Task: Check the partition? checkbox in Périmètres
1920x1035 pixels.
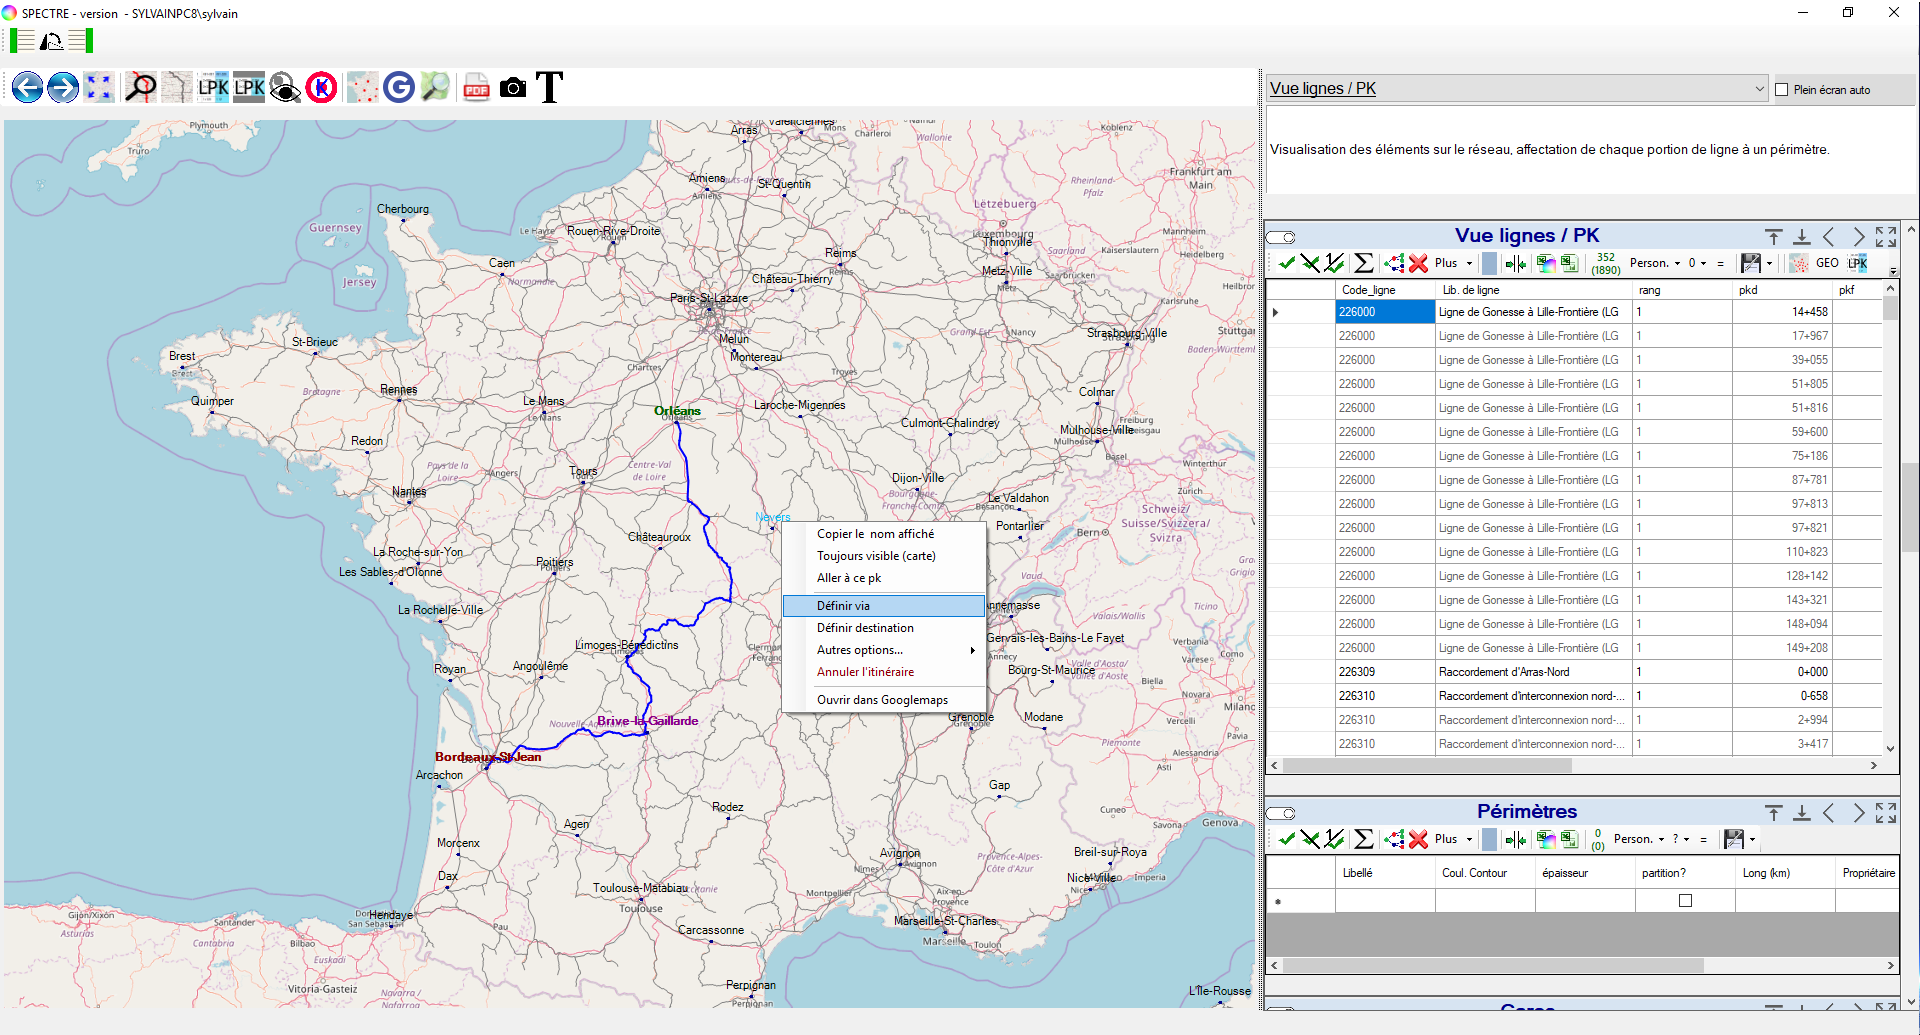Action: (x=1685, y=901)
